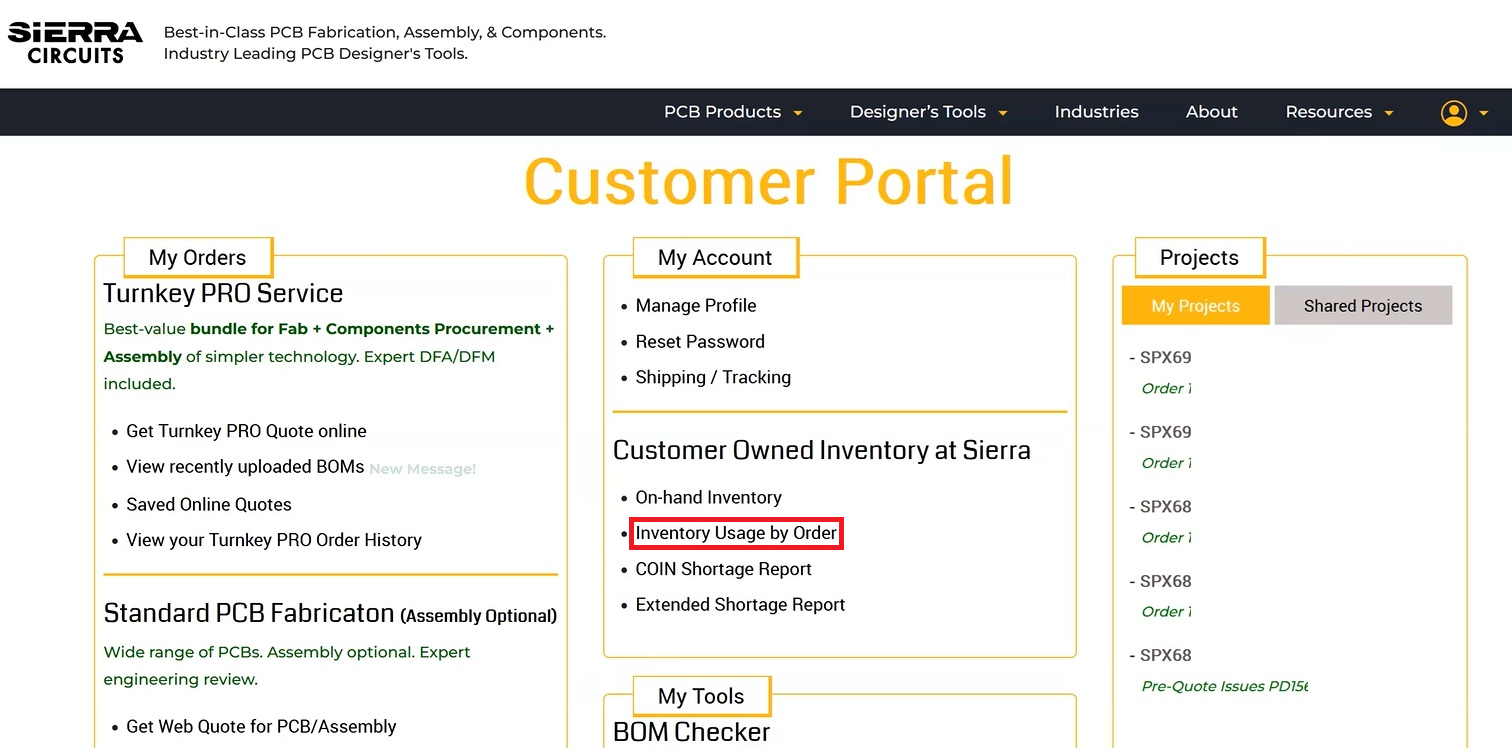
Task: Click the BOM Checker heading
Action: pos(691,732)
